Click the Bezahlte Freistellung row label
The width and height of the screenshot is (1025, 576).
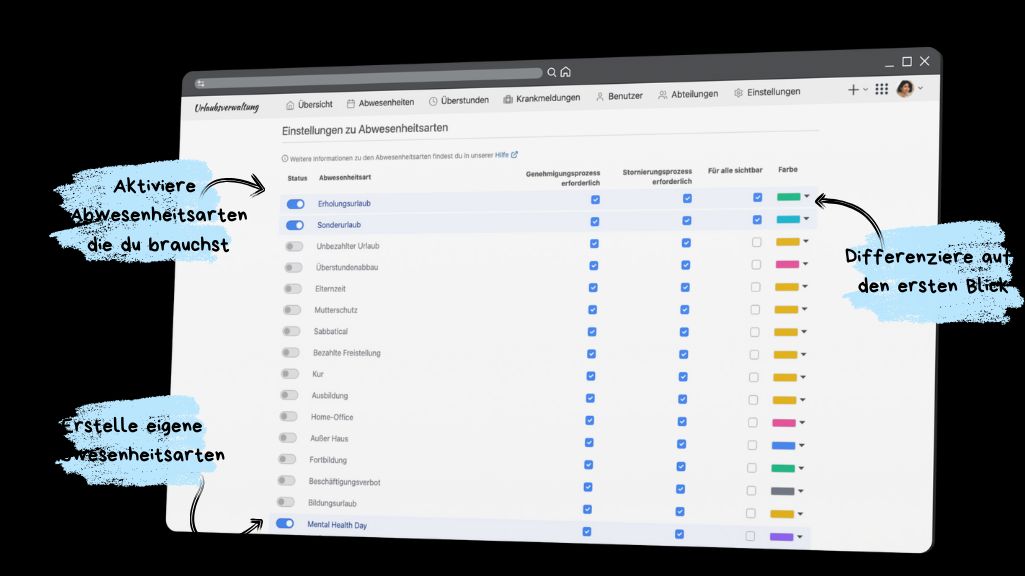pyautogui.click(x=346, y=353)
